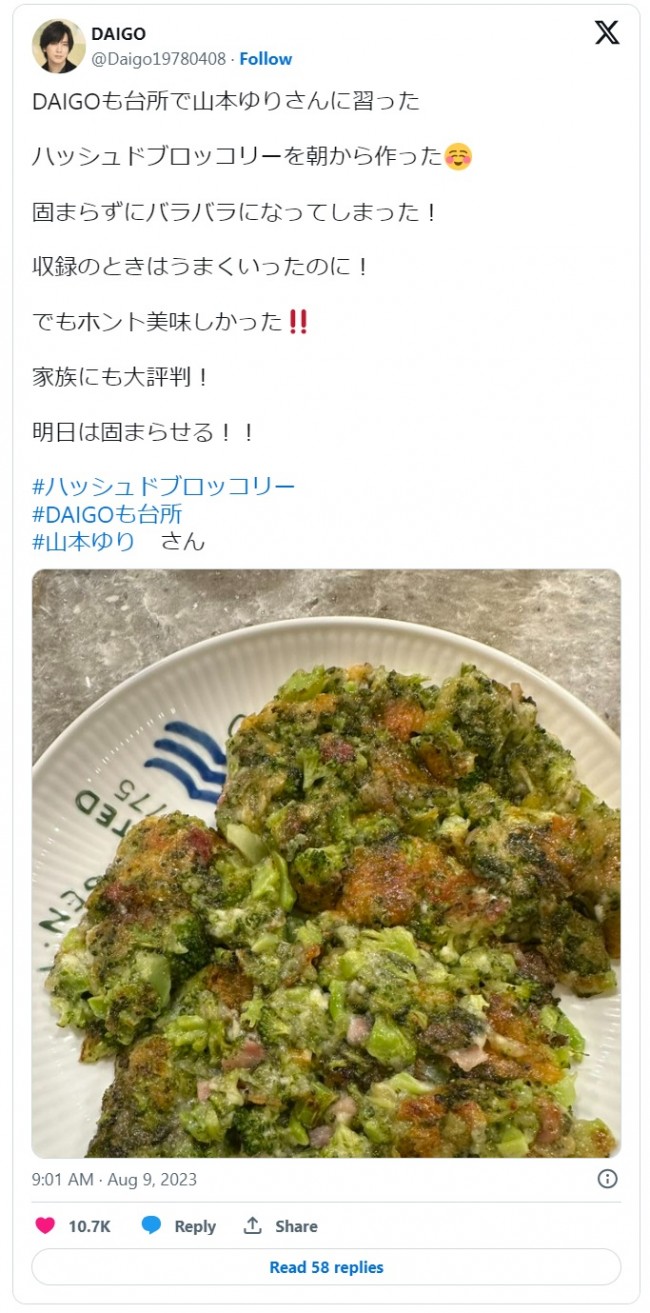The width and height of the screenshot is (650, 1313).
Task: Open the #ハッシュドブロッコリー hashtag
Action: click(164, 487)
